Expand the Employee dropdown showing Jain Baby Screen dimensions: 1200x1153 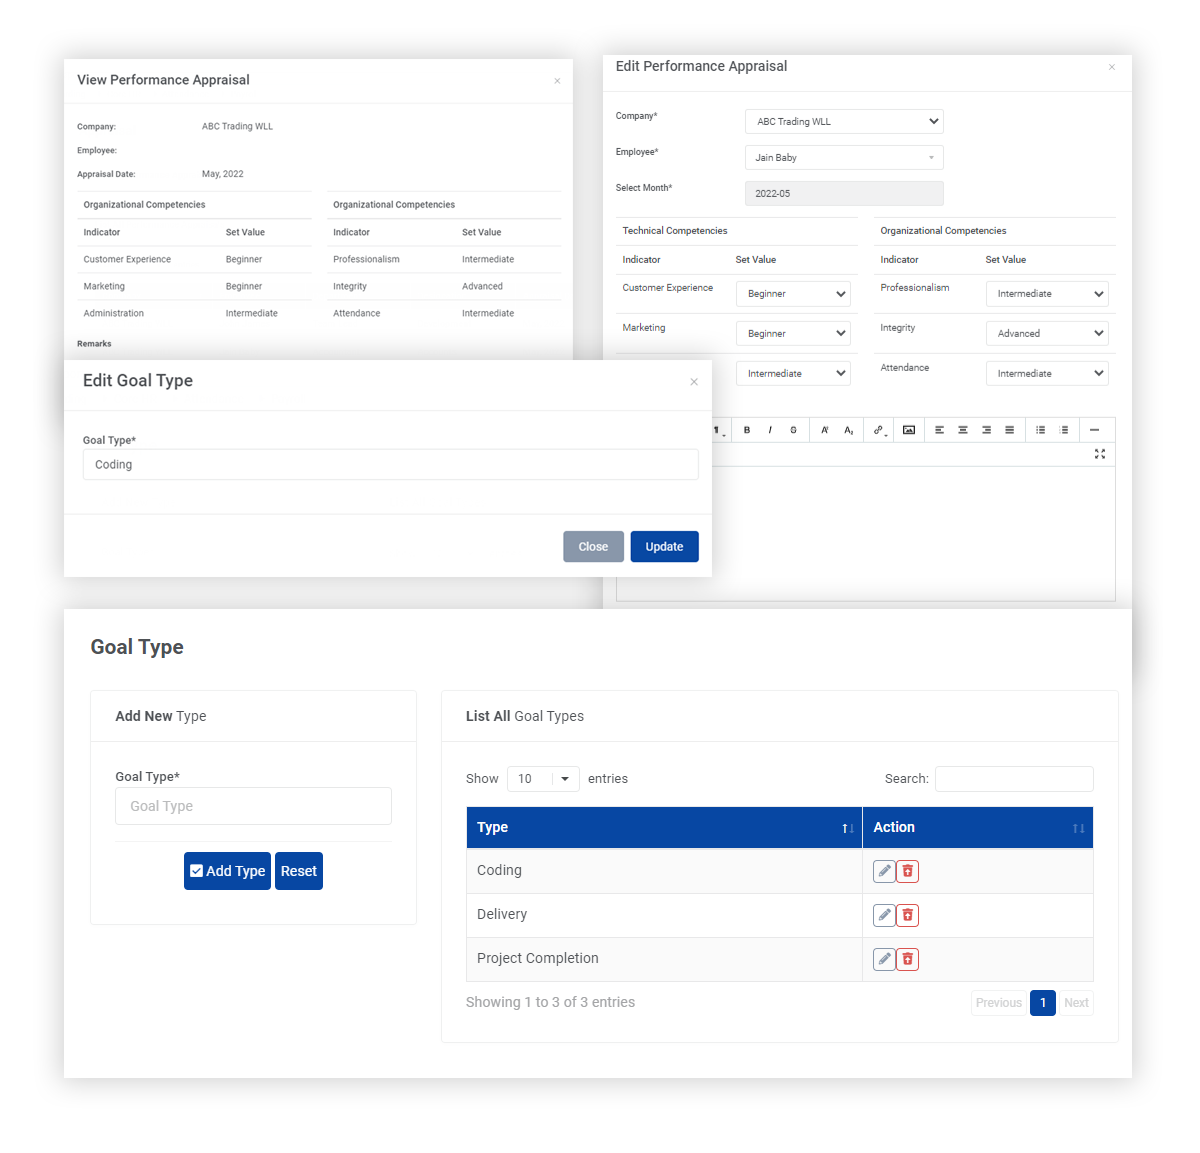point(844,158)
